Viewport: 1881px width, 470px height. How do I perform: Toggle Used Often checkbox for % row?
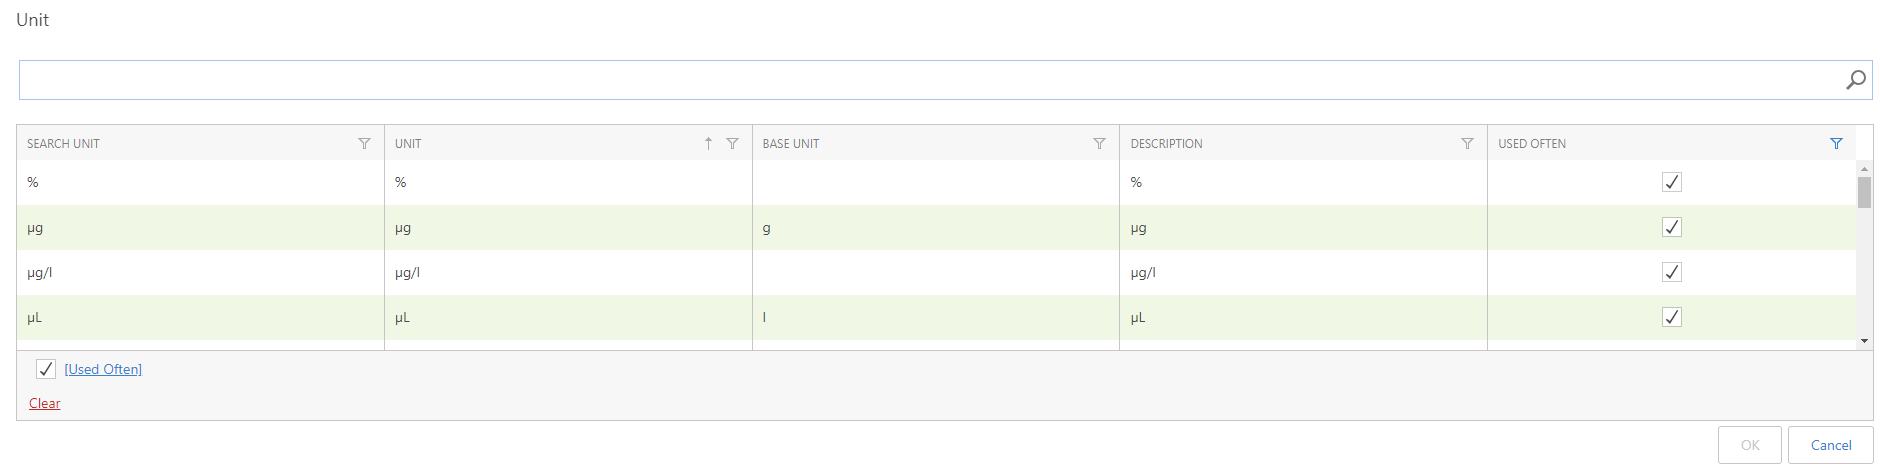[x=1671, y=182]
